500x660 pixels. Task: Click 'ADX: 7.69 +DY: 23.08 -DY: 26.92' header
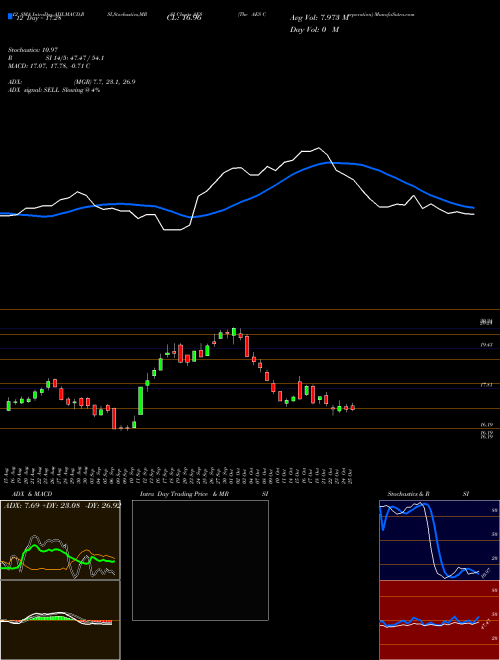[62, 505]
